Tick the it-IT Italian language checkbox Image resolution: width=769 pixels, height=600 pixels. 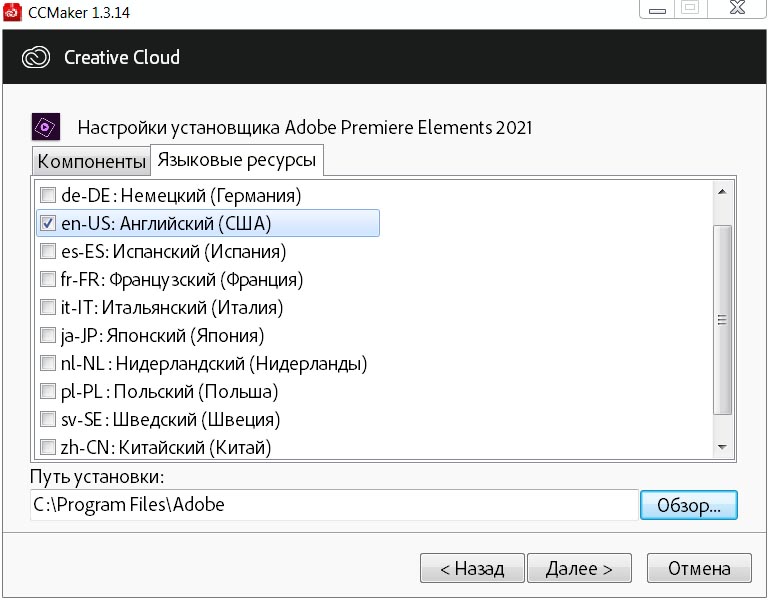48,307
